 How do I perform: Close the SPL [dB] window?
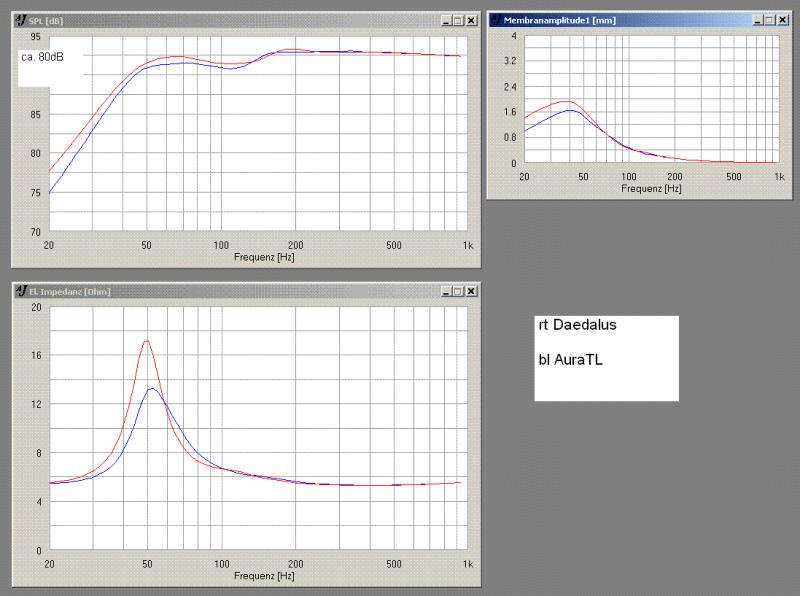471,20
